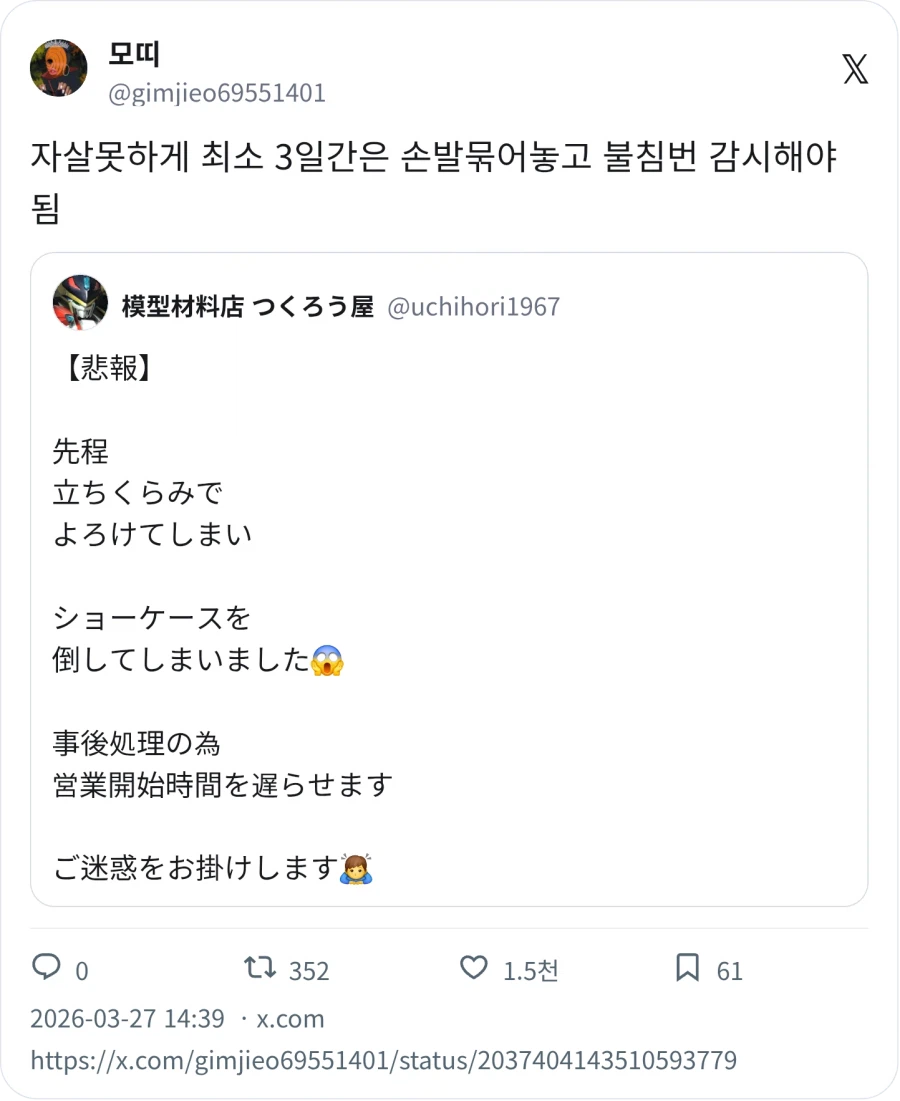Click the X logo in the top corner
900x1101 pixels.
click(855, 71)
